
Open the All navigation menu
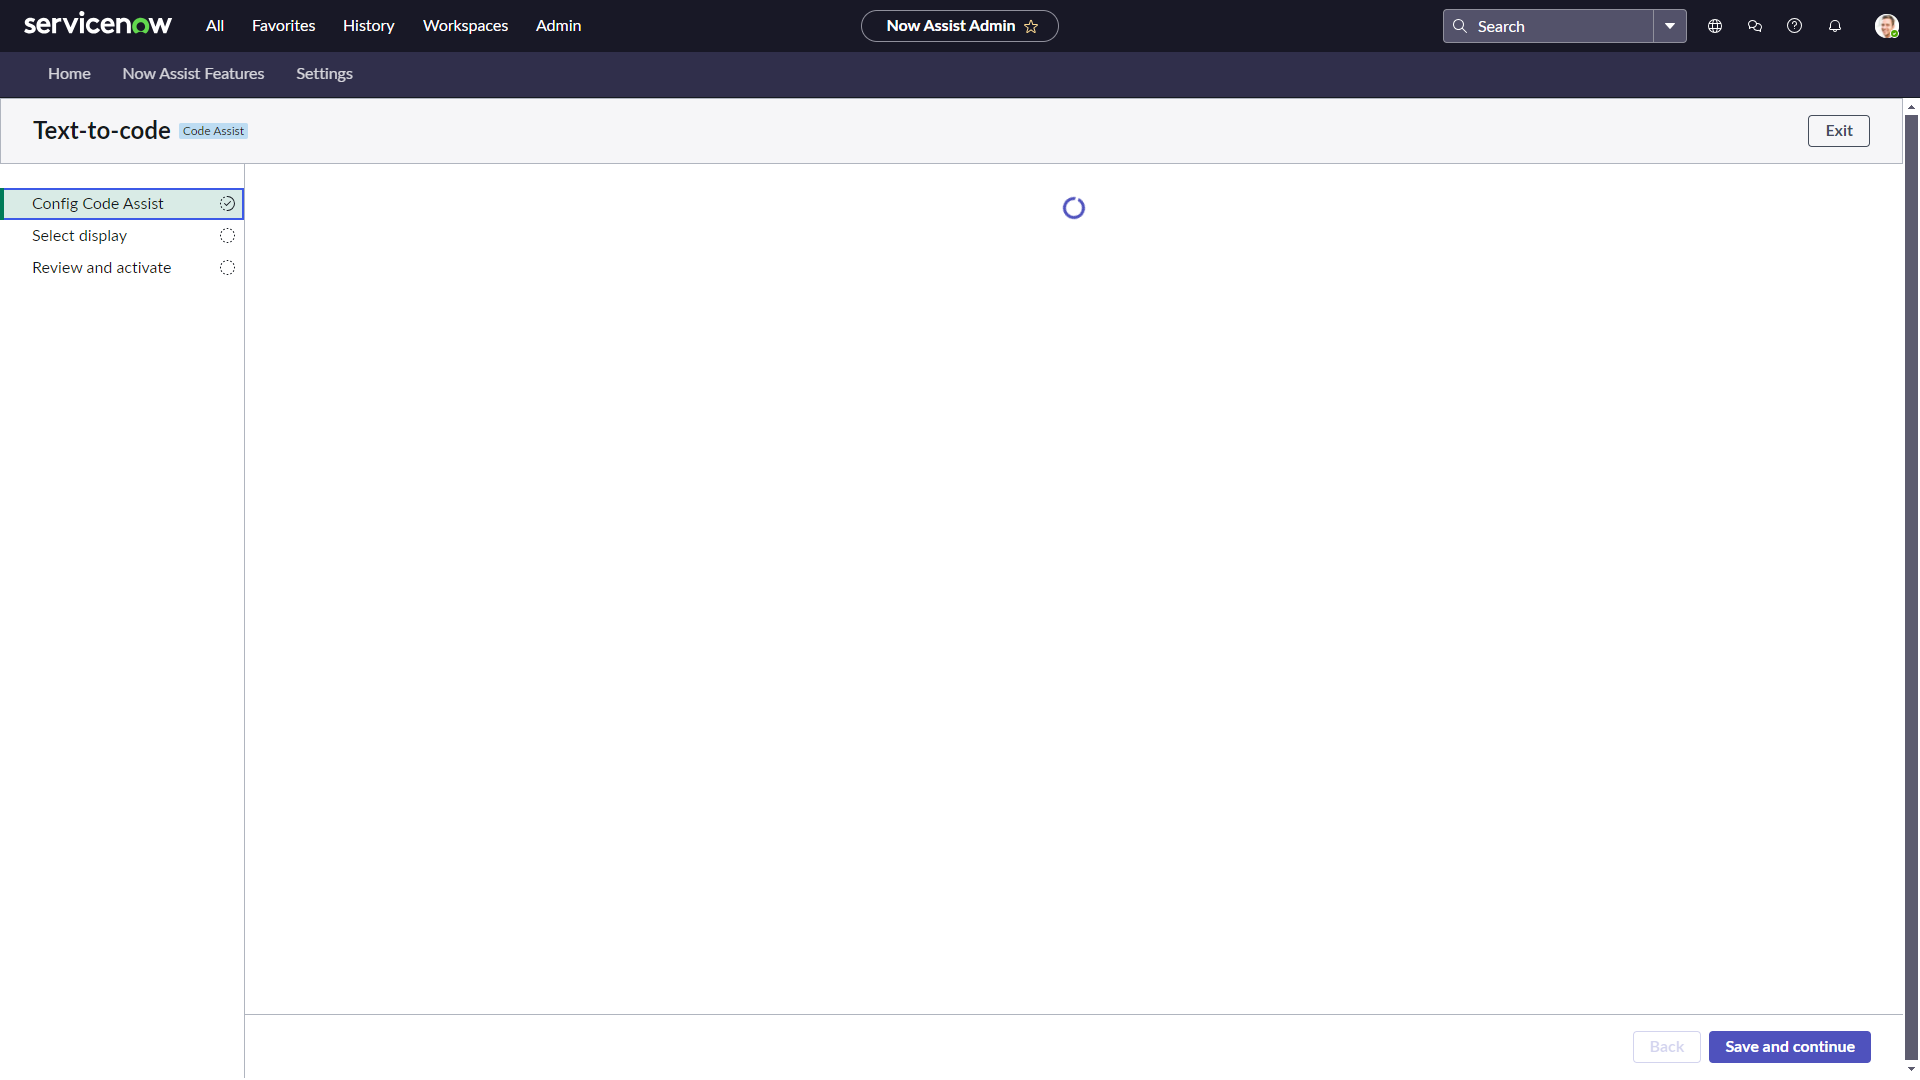214,26
